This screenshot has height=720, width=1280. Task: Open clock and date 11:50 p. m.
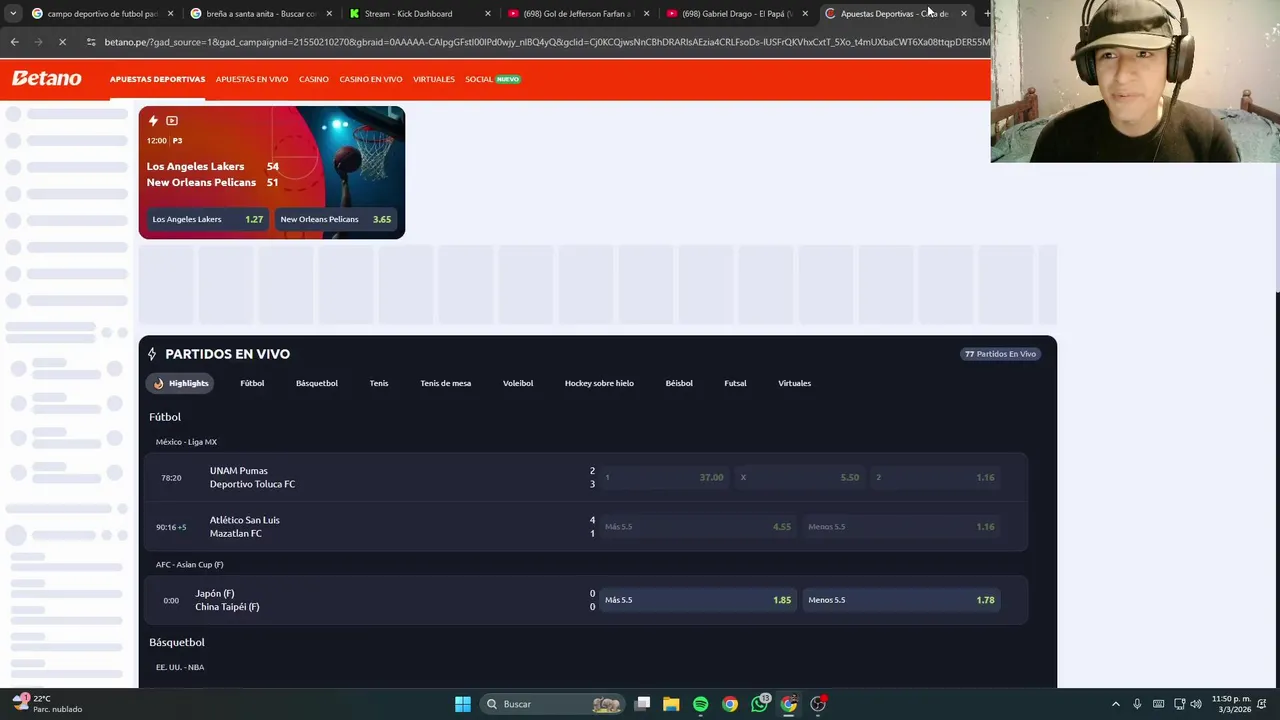pos(1231,704)
